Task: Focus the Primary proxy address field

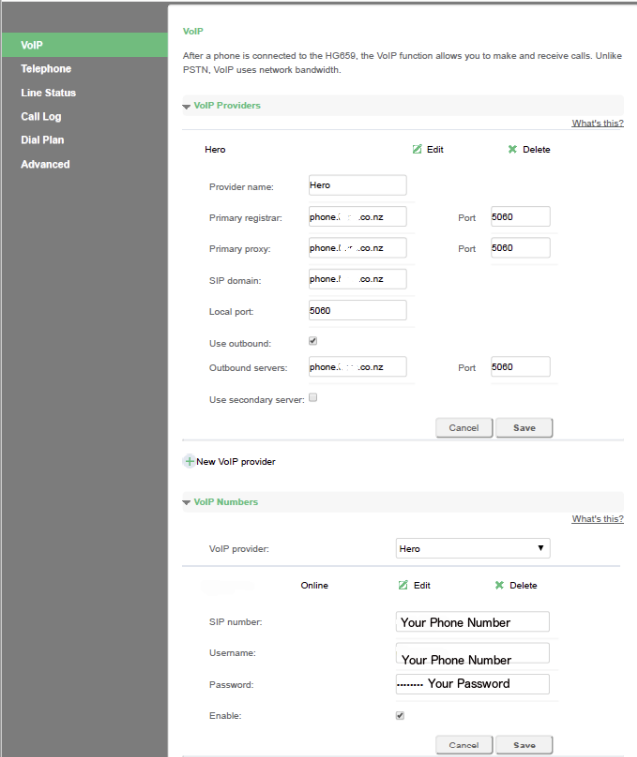Action: 357,248
